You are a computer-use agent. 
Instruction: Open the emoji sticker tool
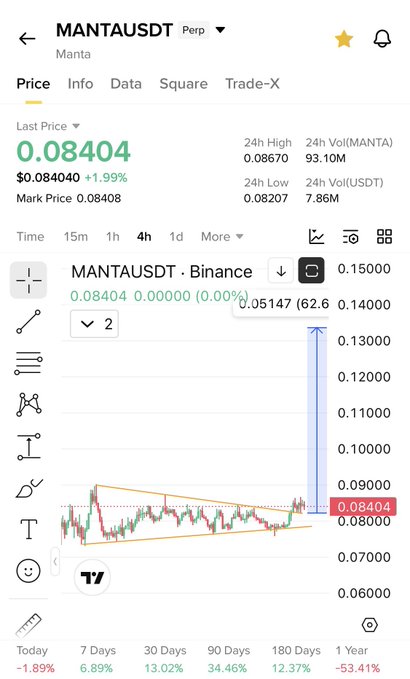(x=29, y=570)
